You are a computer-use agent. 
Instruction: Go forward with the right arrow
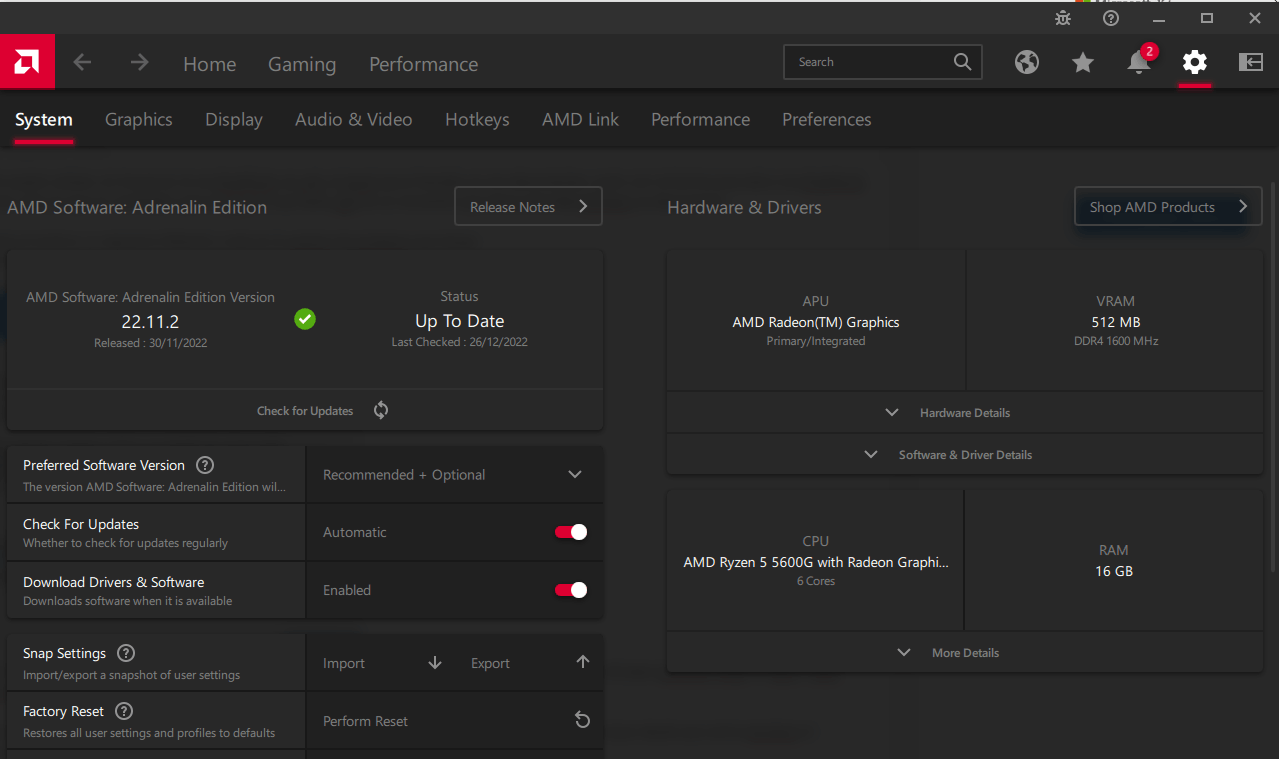[x=139, y=62]
